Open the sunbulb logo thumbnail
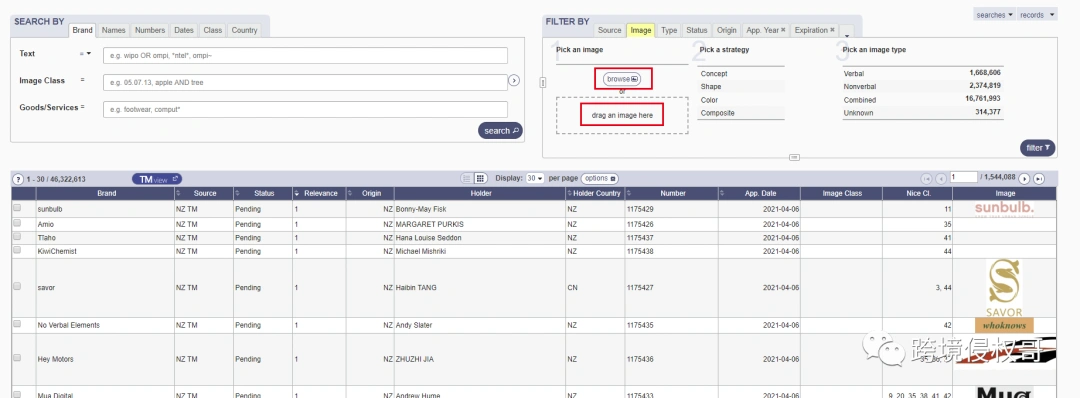1080x398 pixels. (x=1005, y=208)
